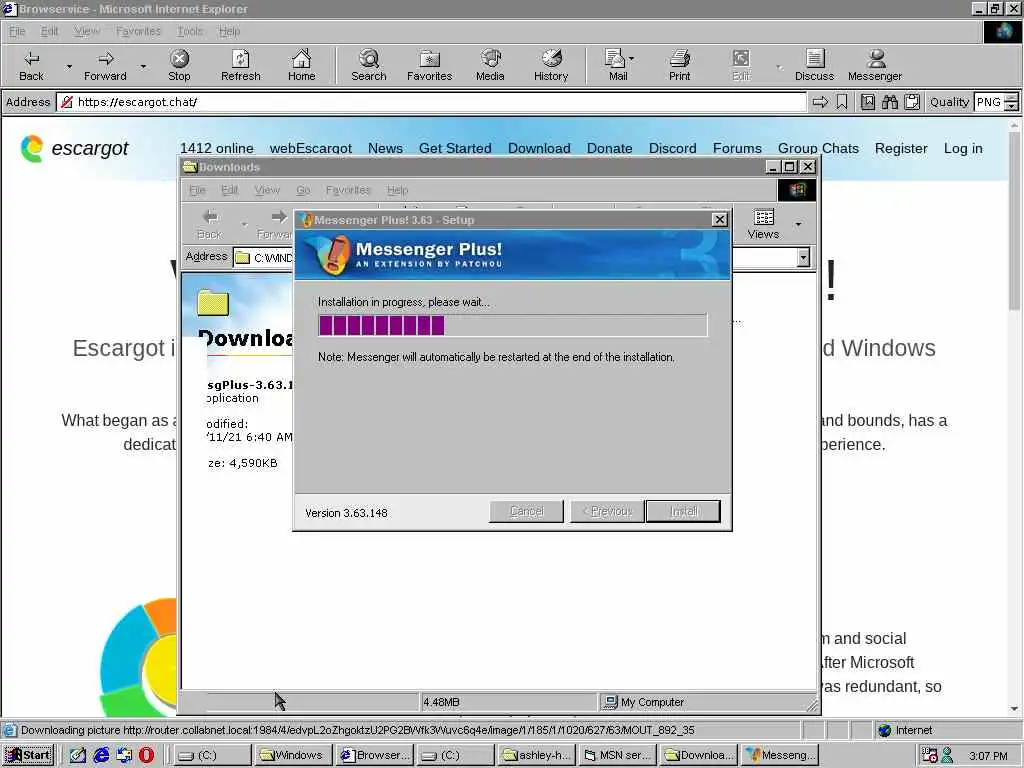Image resolution: width=1024 pixels, height=768 pixels.
Task: Launch Internet Explorer from quick launch
Action: tap(101, 755)
